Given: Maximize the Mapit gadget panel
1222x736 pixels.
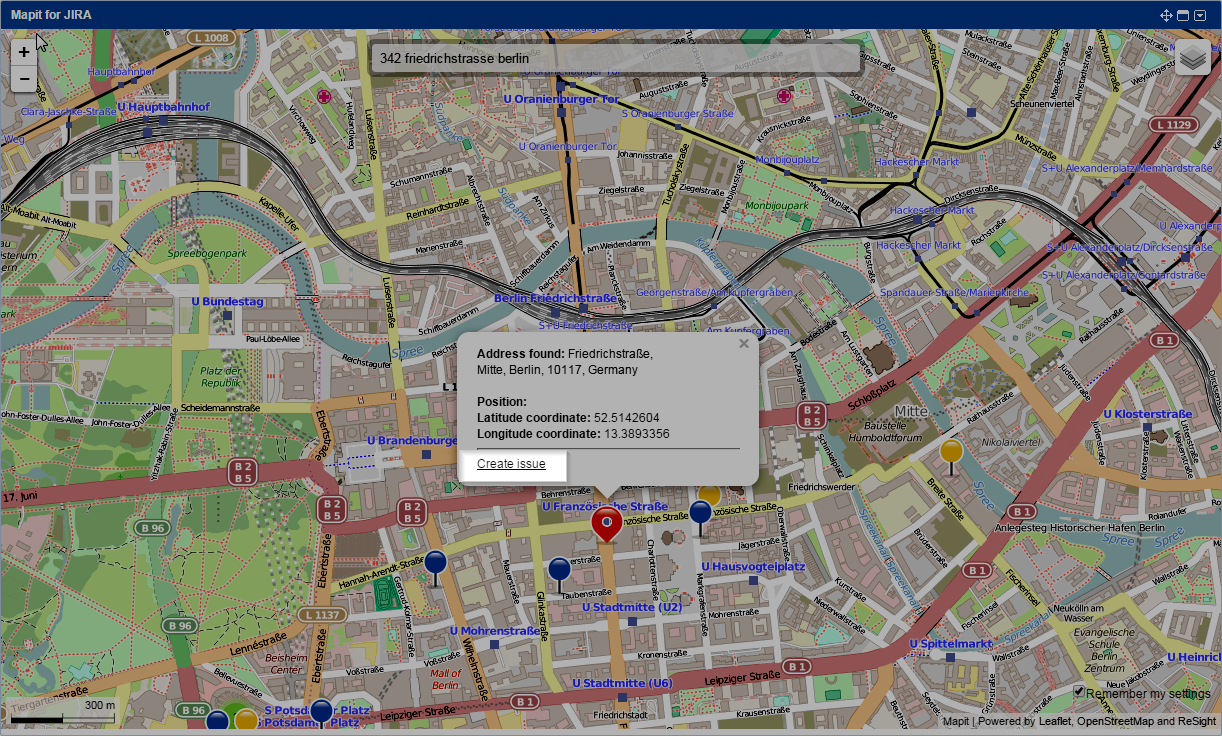Looking at the screenshot, I should pos(1182,15).
